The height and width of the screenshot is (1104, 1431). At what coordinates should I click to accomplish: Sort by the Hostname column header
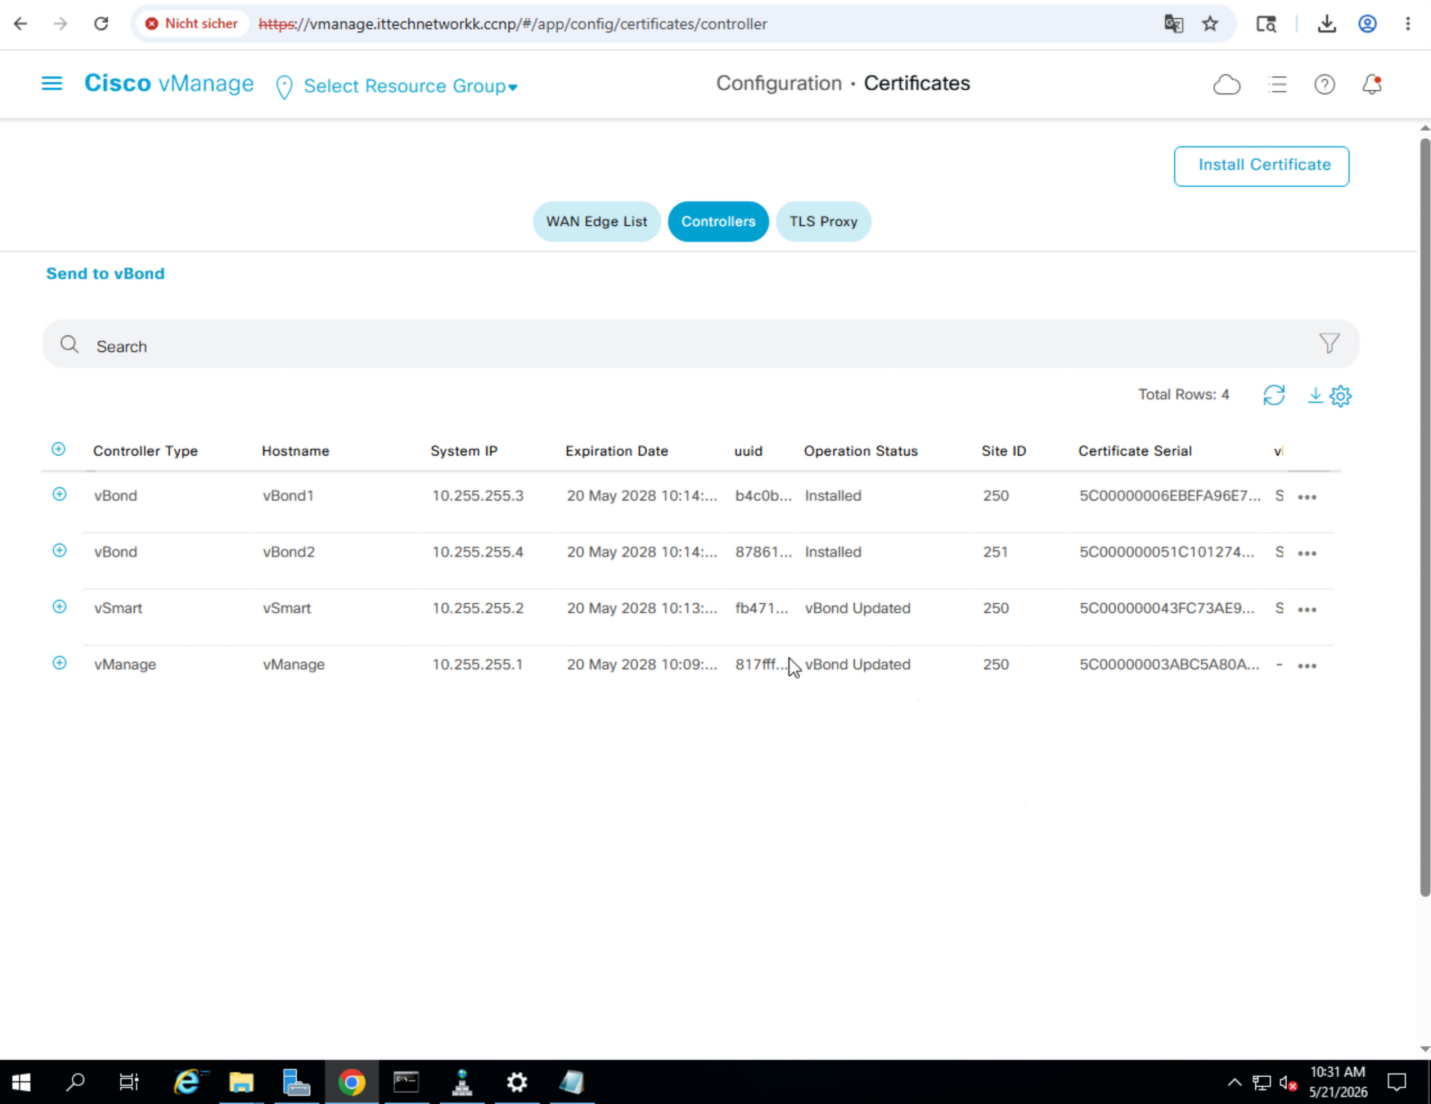295,451
